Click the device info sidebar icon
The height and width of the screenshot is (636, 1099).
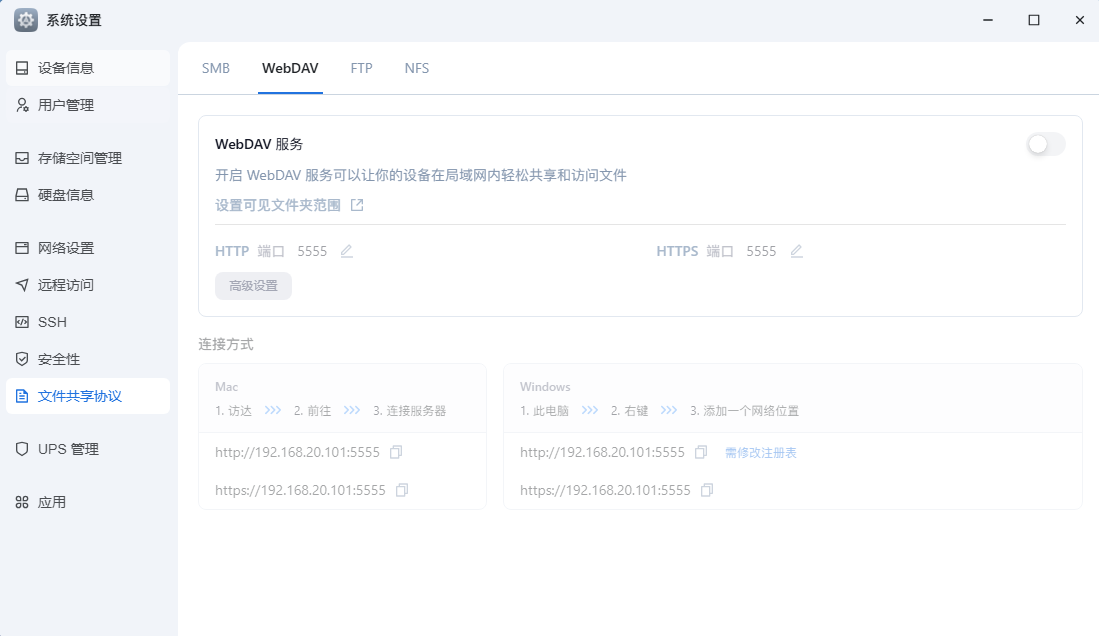[x=22, y=68]
